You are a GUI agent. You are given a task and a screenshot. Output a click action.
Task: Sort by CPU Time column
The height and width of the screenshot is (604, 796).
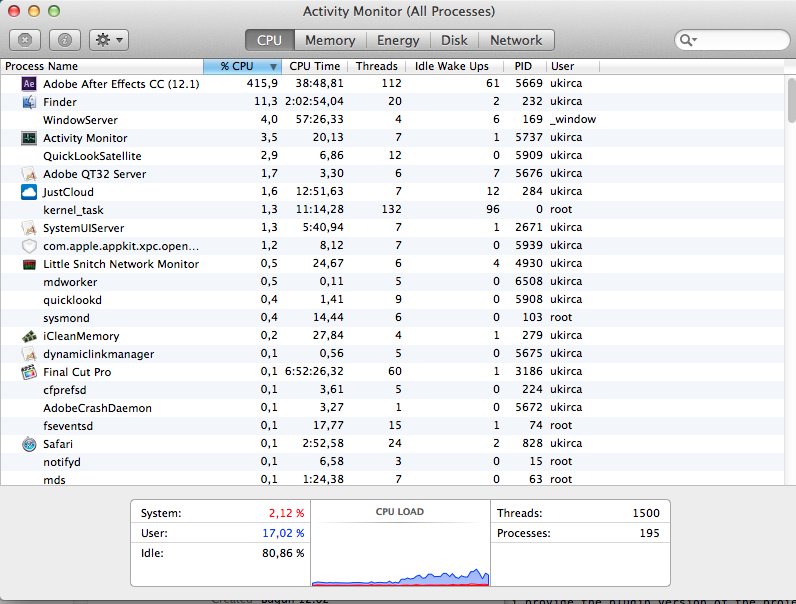[x=315, y=66]
